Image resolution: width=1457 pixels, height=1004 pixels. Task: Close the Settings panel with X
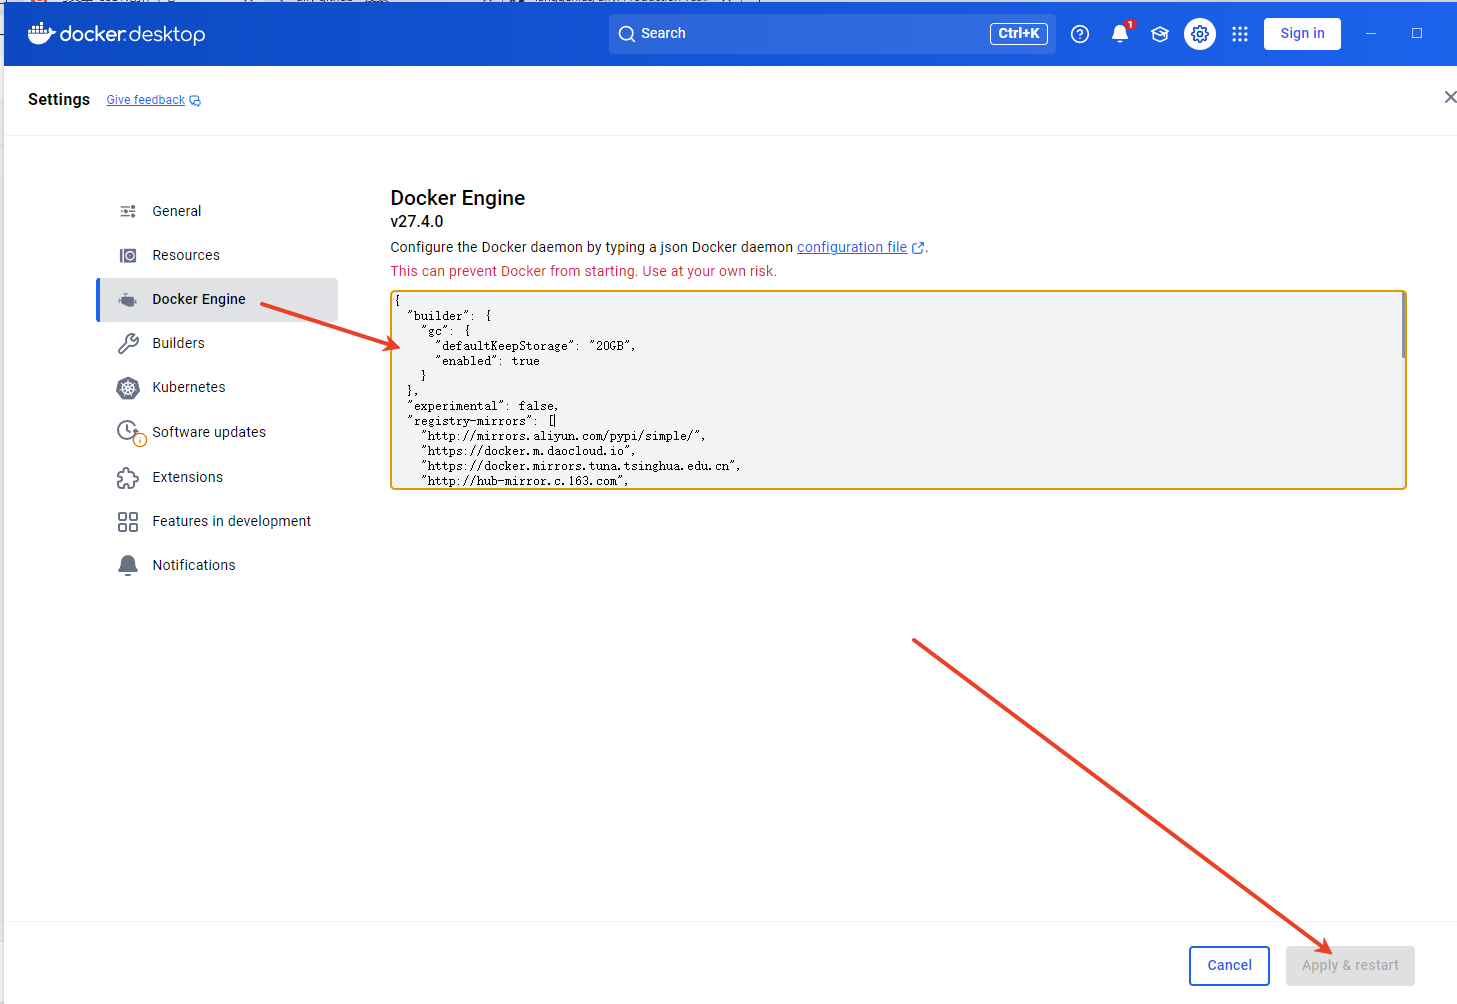pos(1450,97)
